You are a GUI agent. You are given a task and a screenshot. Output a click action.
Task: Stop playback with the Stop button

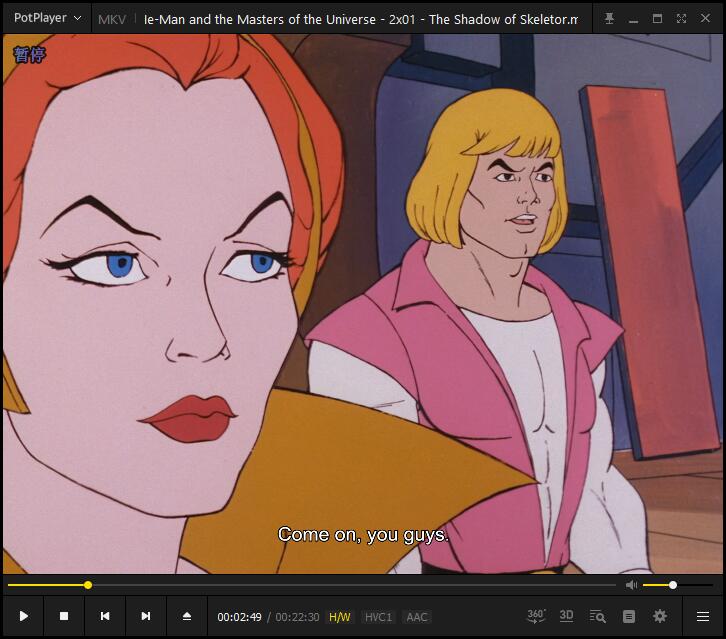[64, 616]
